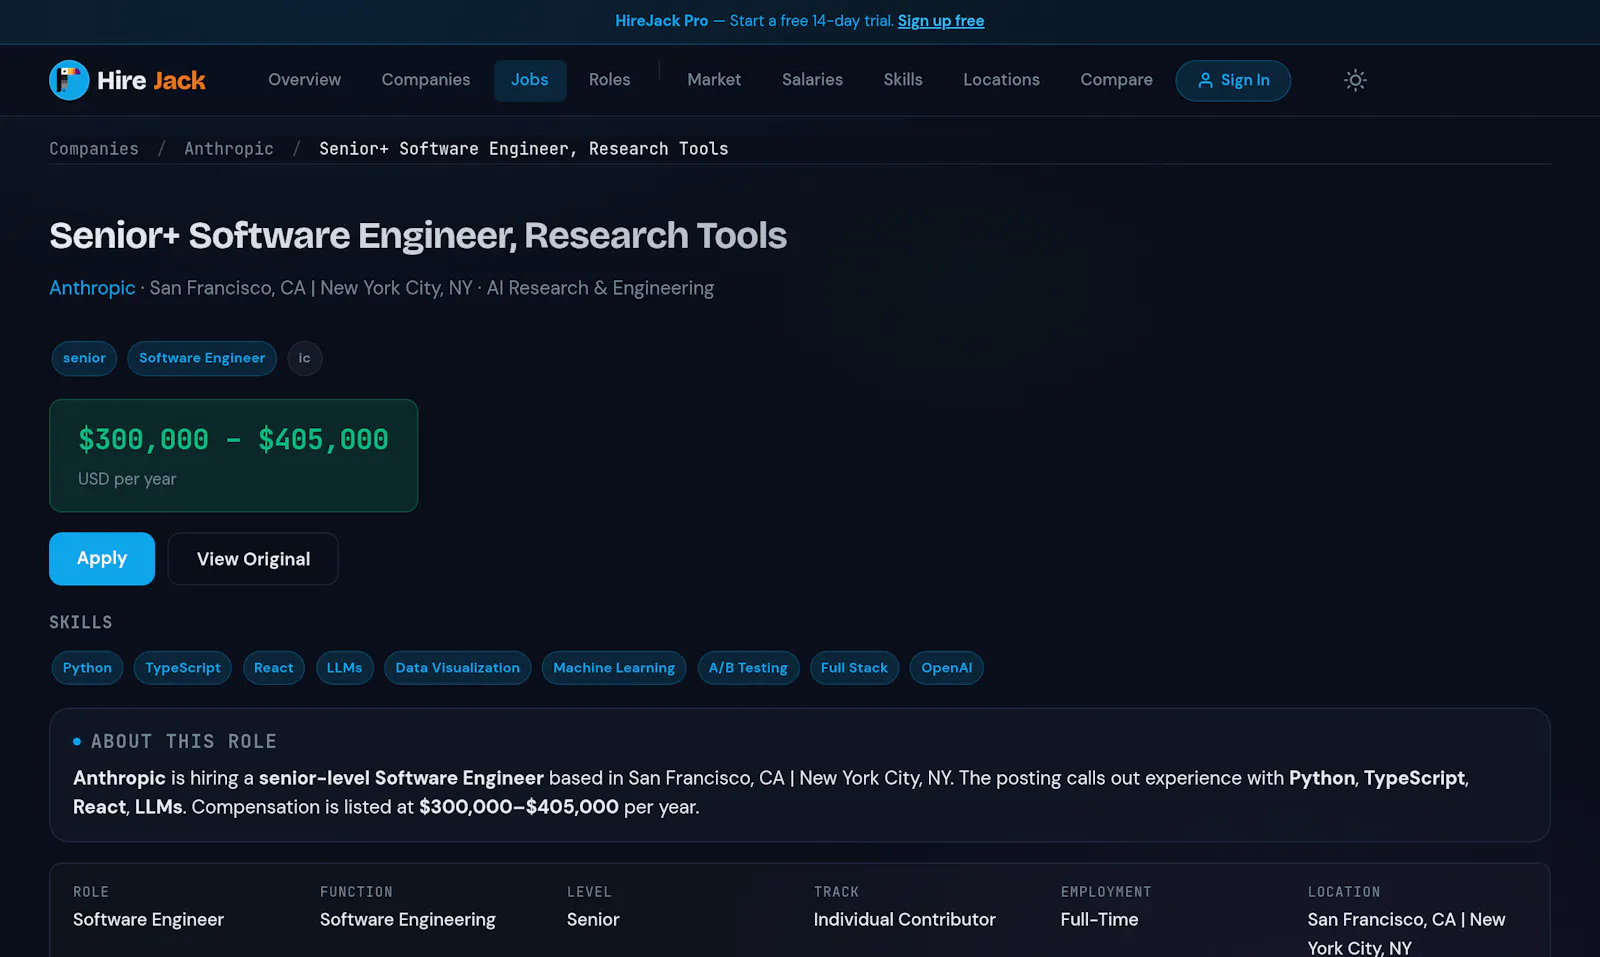
Task: Select the Jobs nav tab
Action: pos(530,80)
